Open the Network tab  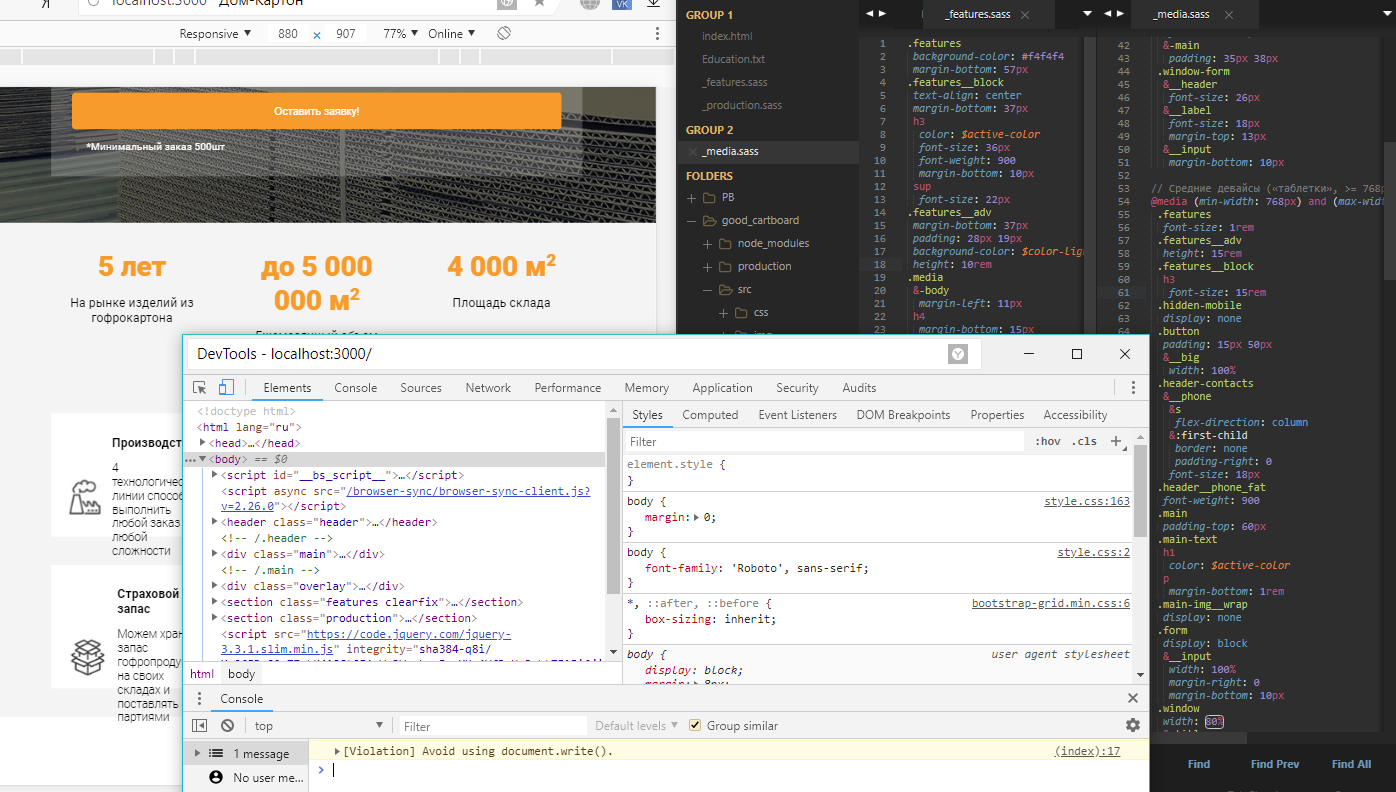coord(488,388)
